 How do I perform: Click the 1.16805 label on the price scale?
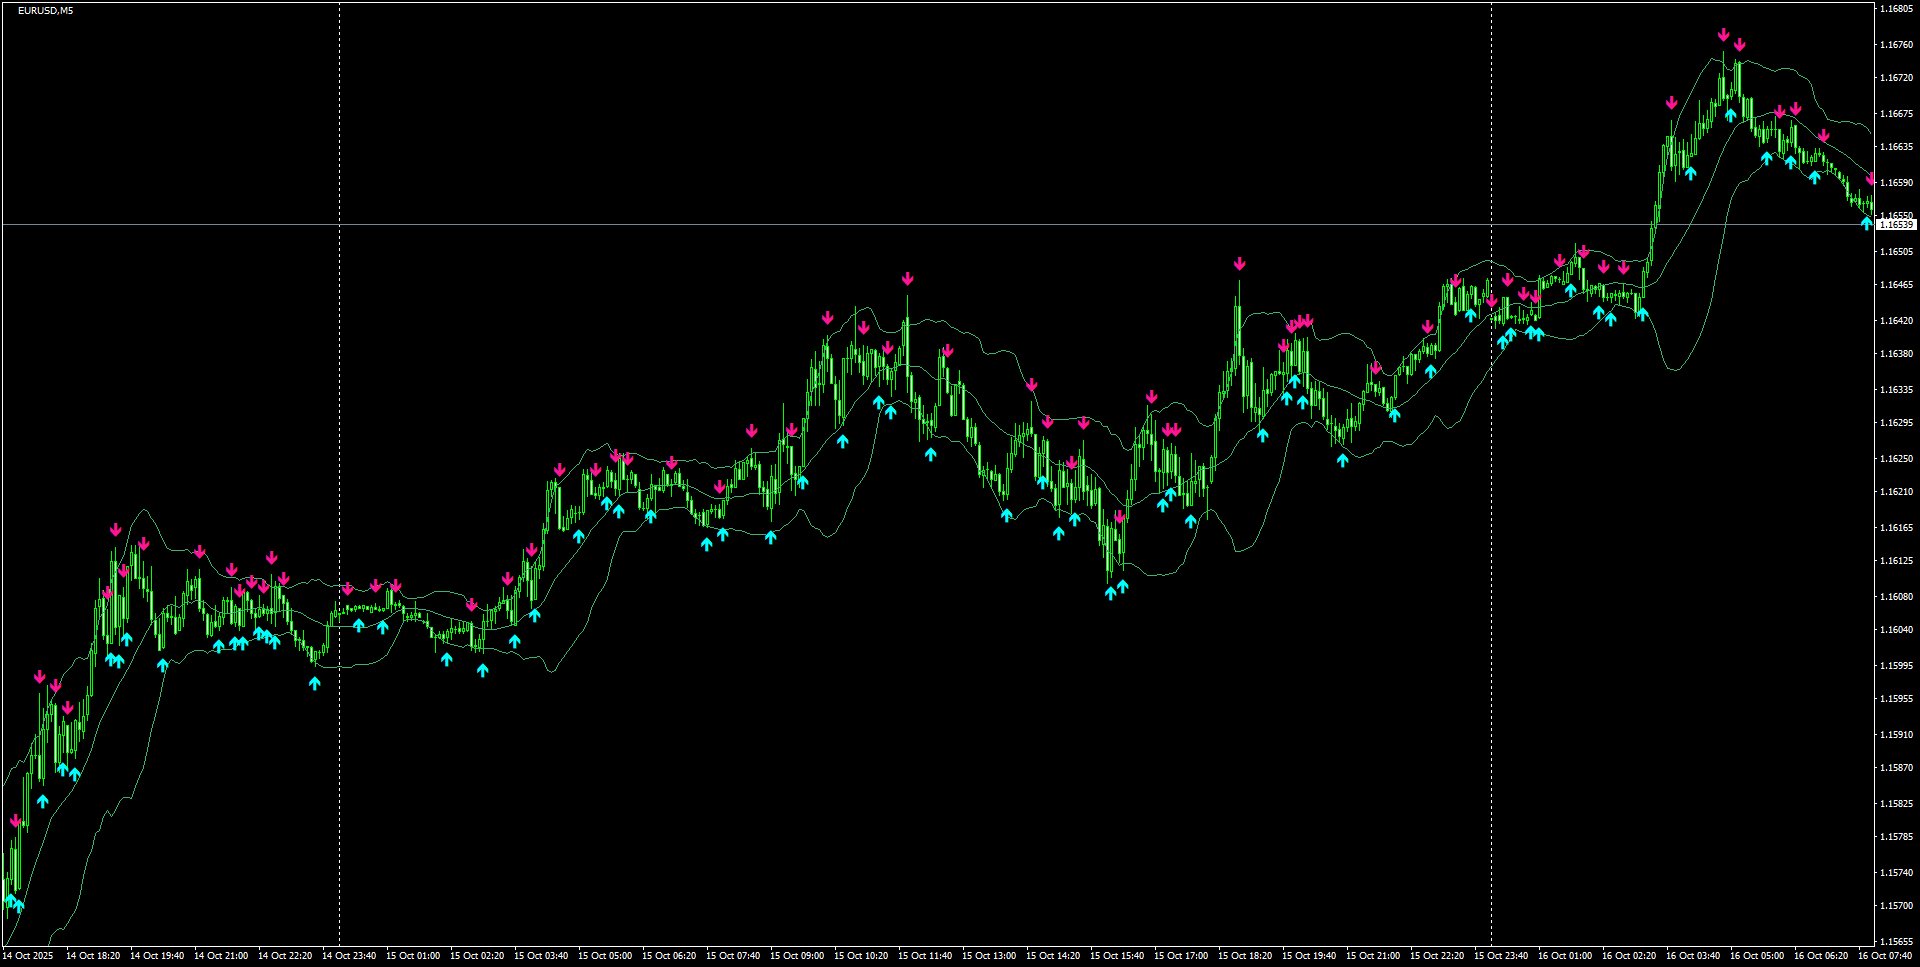click(x=1898, y=8)
